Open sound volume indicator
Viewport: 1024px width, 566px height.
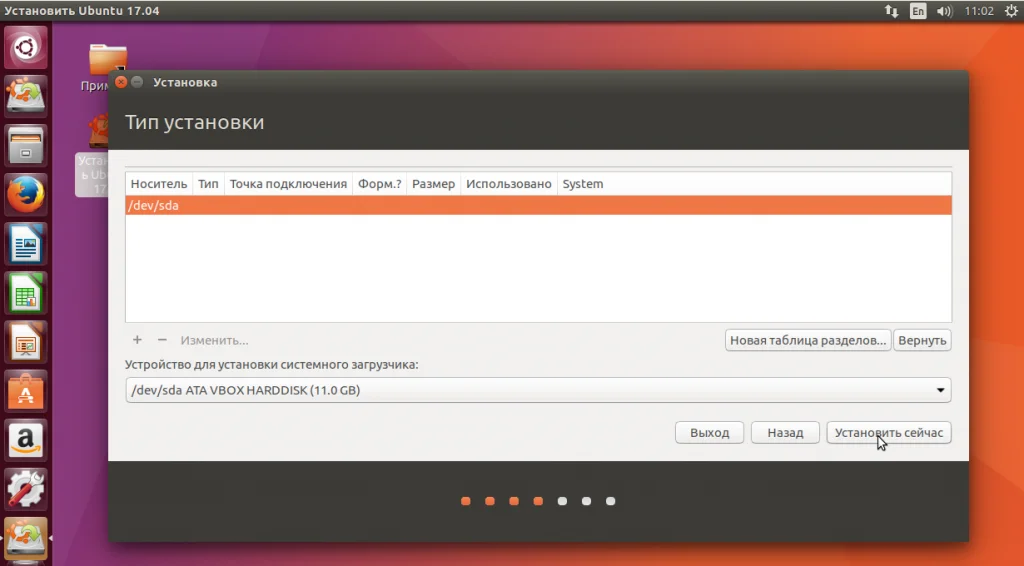(944, 11)
